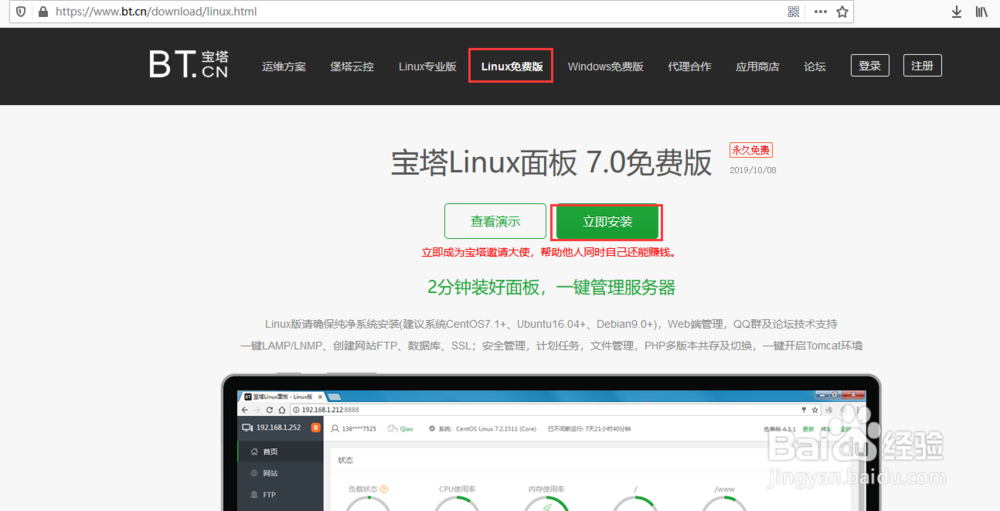Click the 永久免费 red badge

[x=751, y=151]
